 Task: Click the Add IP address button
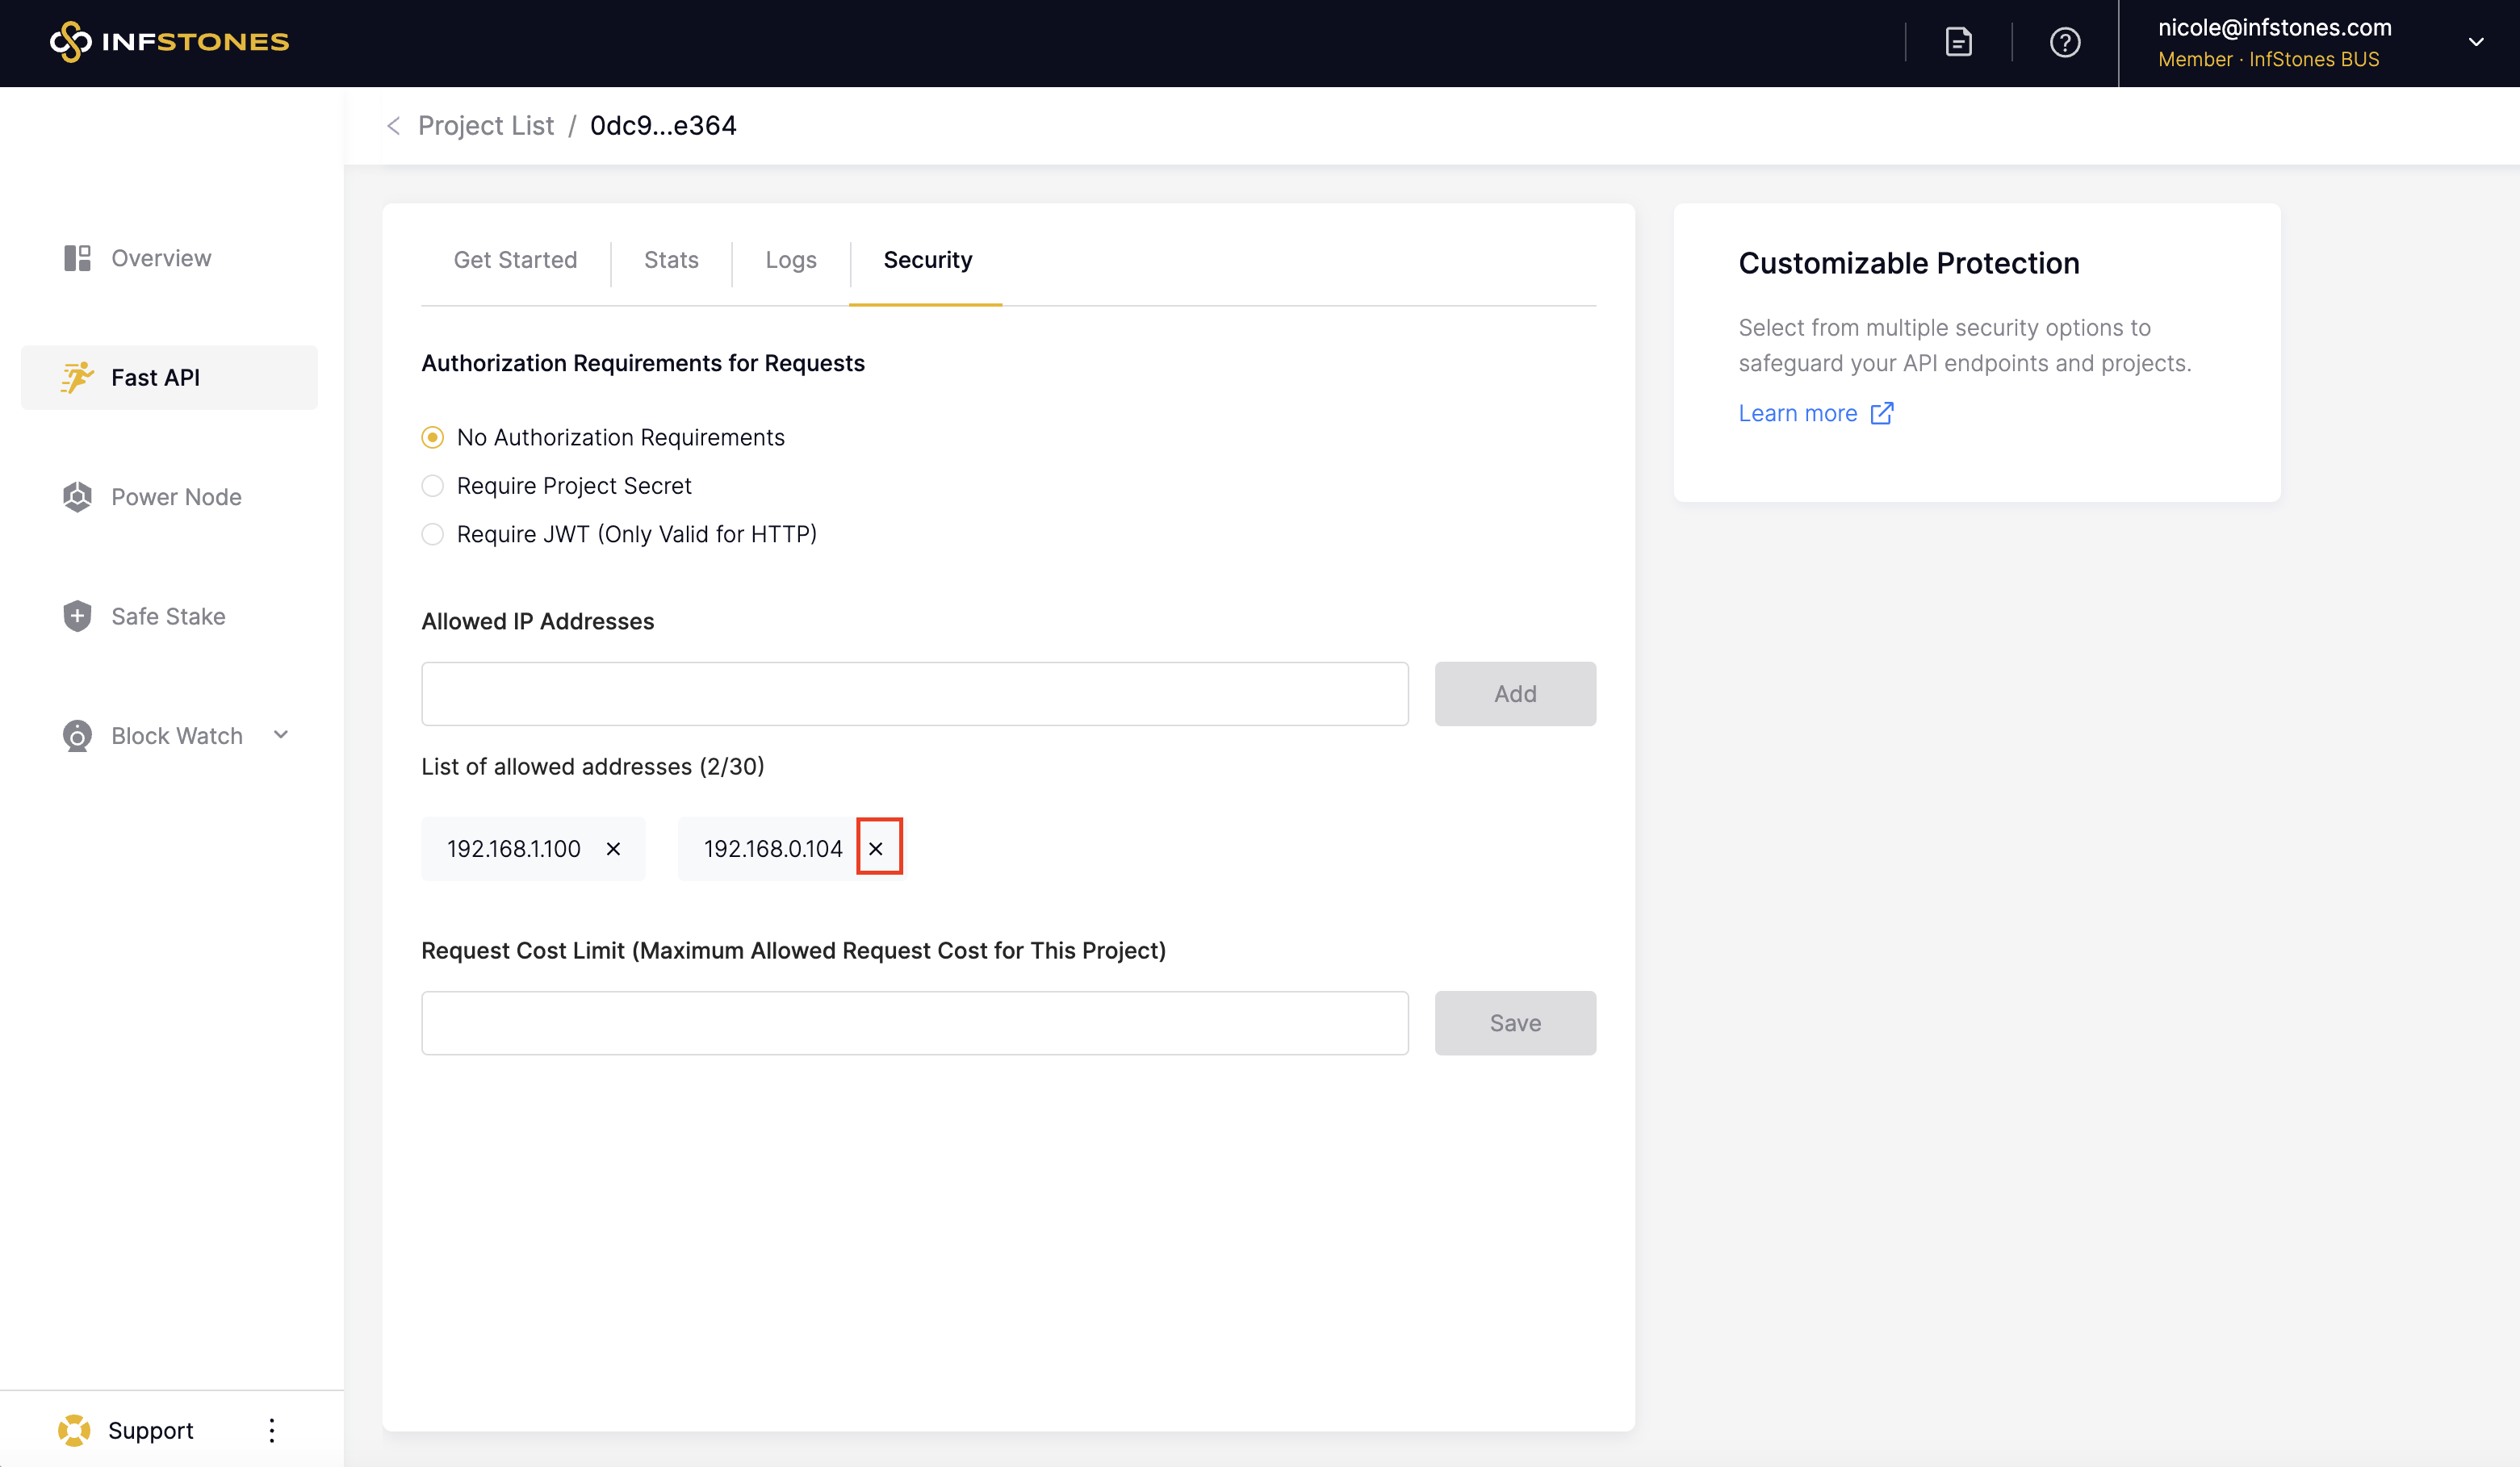click(x=1514, y=694)
